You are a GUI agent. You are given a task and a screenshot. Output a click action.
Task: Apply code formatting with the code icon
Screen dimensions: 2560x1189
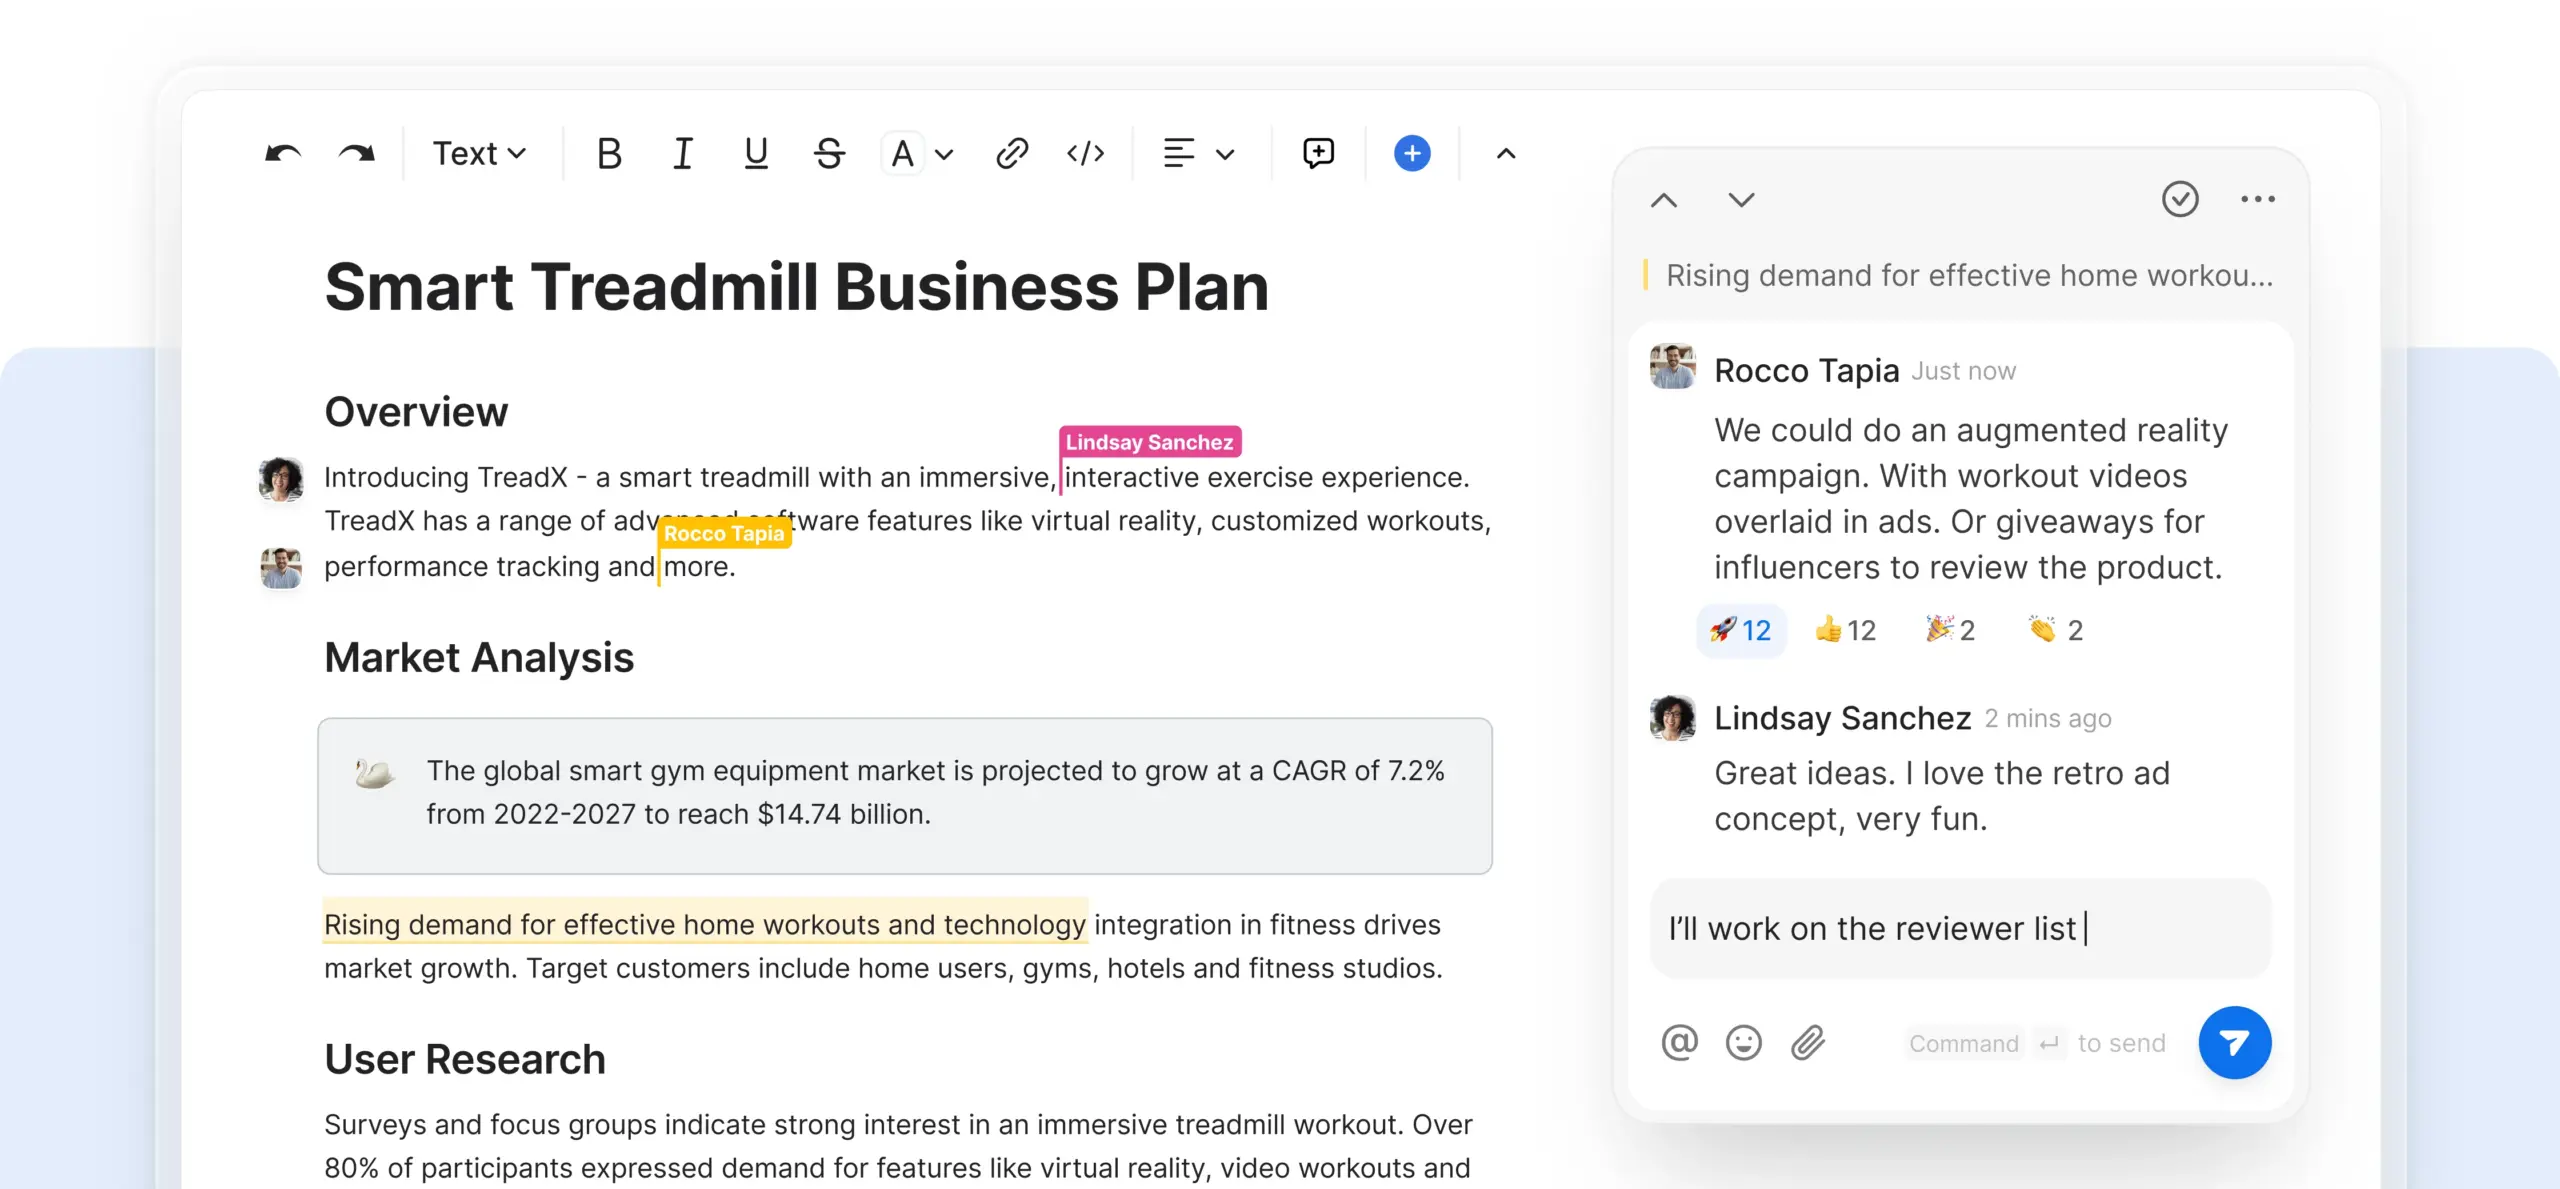[x=1085, y=154]
